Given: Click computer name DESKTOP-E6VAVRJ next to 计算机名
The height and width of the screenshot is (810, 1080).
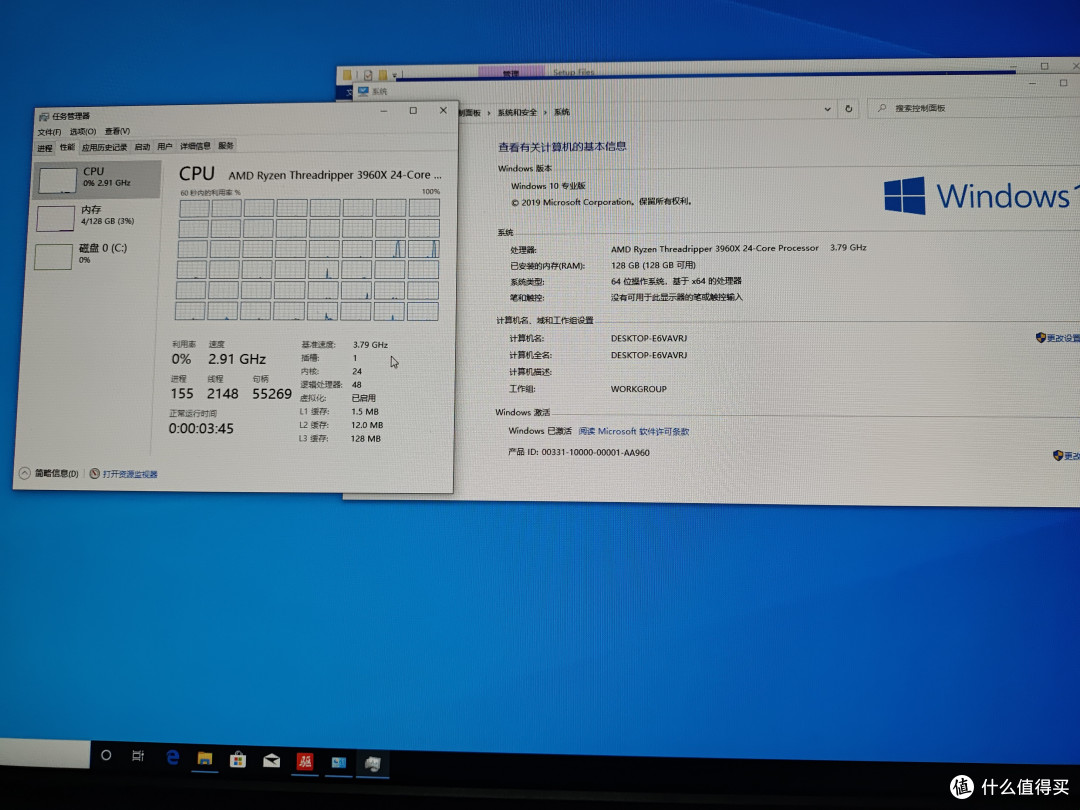Looking at the screenshot, I should pyautogui.click(x=649, y=338).
